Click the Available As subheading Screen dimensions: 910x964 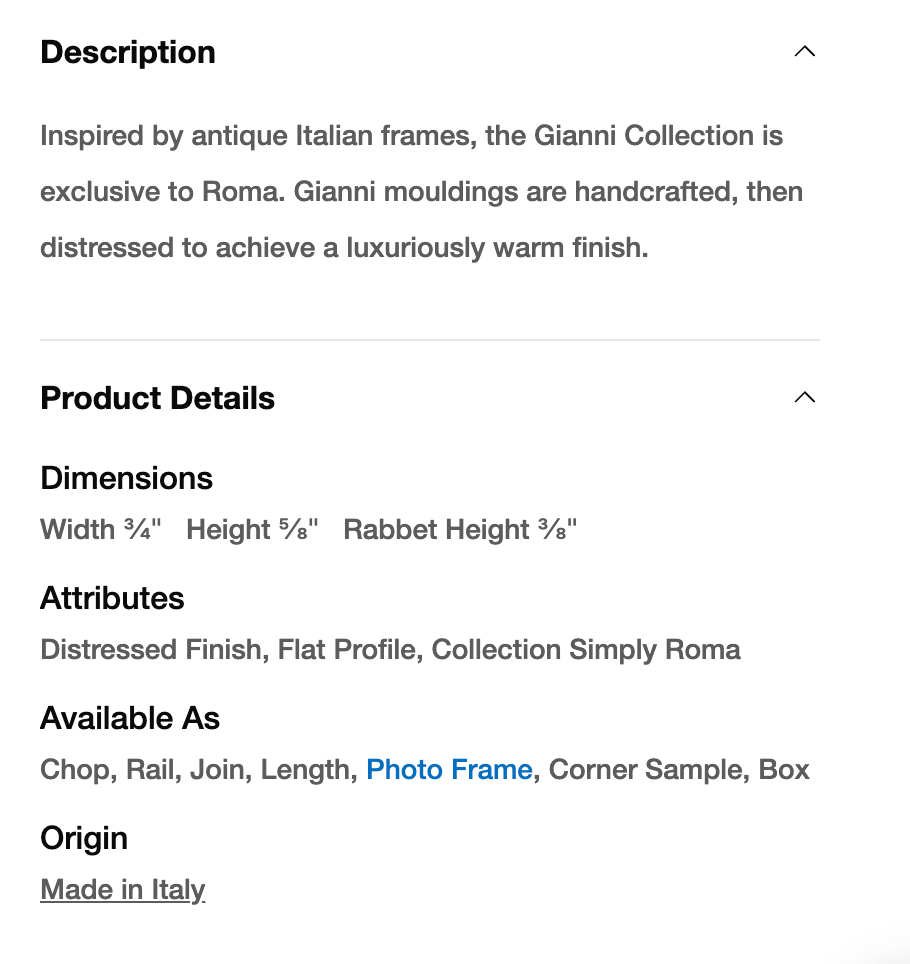coord(130,718)
